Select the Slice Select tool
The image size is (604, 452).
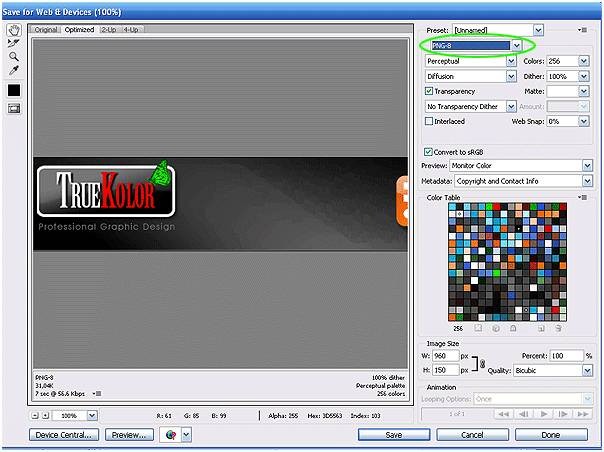coord(14,43)
